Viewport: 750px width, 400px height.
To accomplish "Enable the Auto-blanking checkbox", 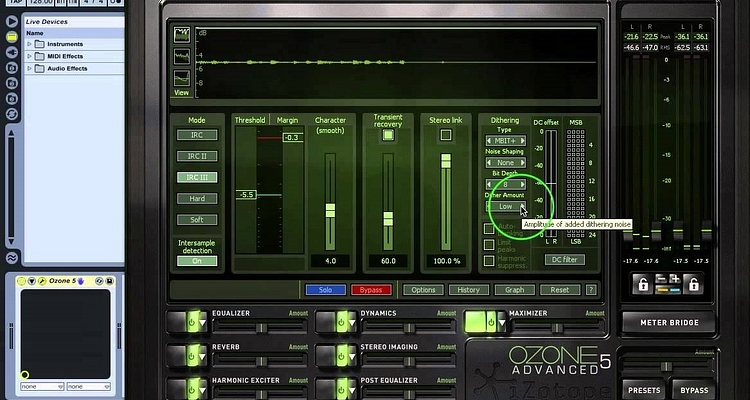I will point(489,228).
